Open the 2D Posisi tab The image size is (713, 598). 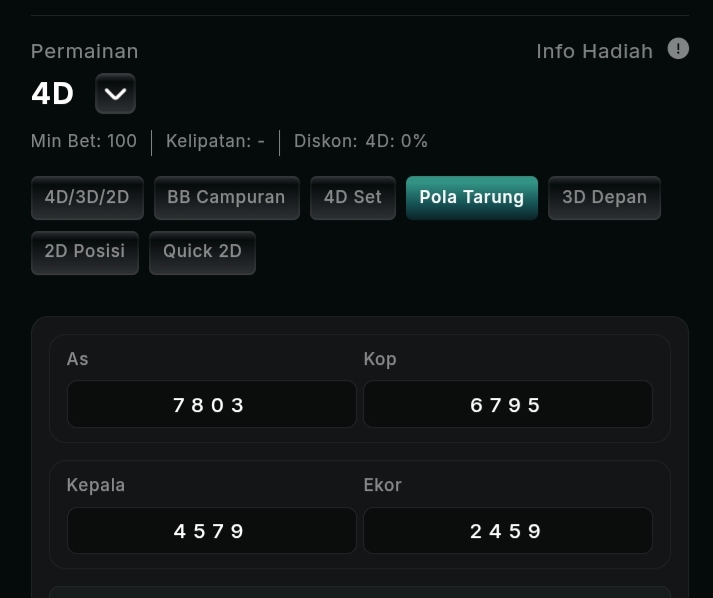(85, 251)
